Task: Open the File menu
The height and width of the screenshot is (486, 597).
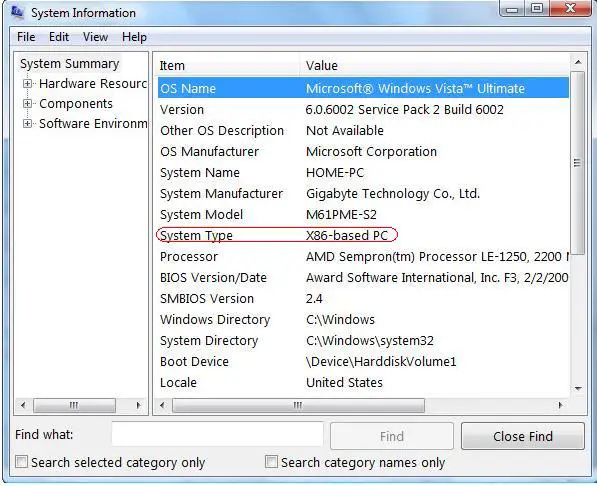Action: click(26, 37)
